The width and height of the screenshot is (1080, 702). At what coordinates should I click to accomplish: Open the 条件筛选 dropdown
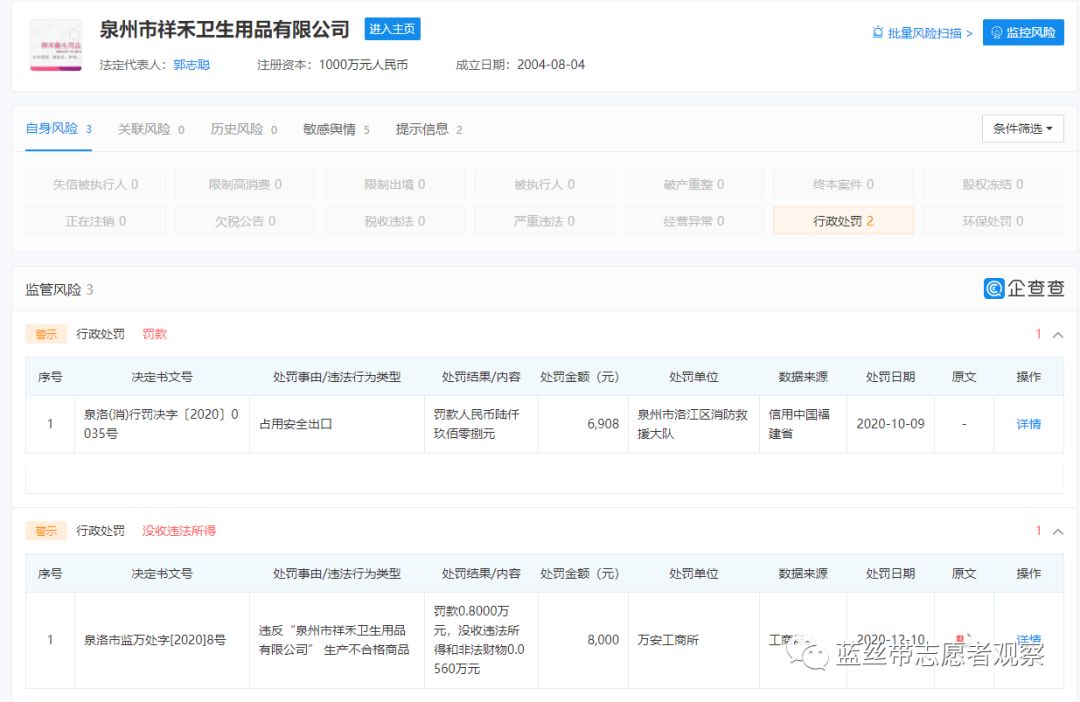pyautogui.click(x=1022, y=128)
